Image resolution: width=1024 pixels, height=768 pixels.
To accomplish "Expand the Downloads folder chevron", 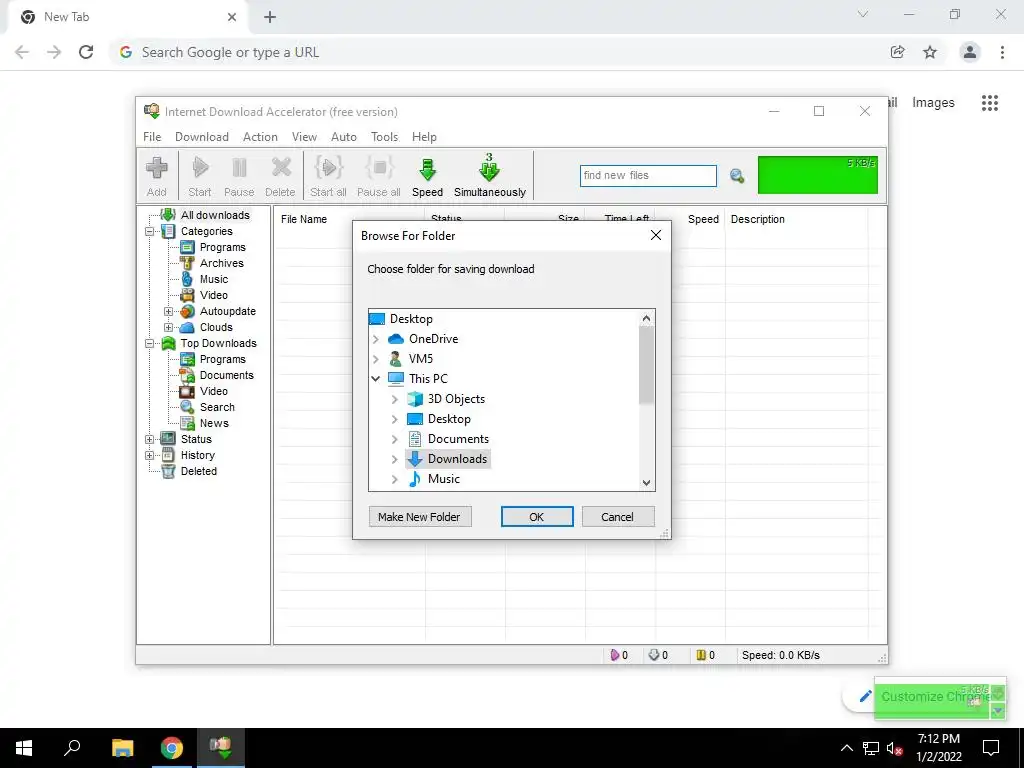I will tap(394, 459).
